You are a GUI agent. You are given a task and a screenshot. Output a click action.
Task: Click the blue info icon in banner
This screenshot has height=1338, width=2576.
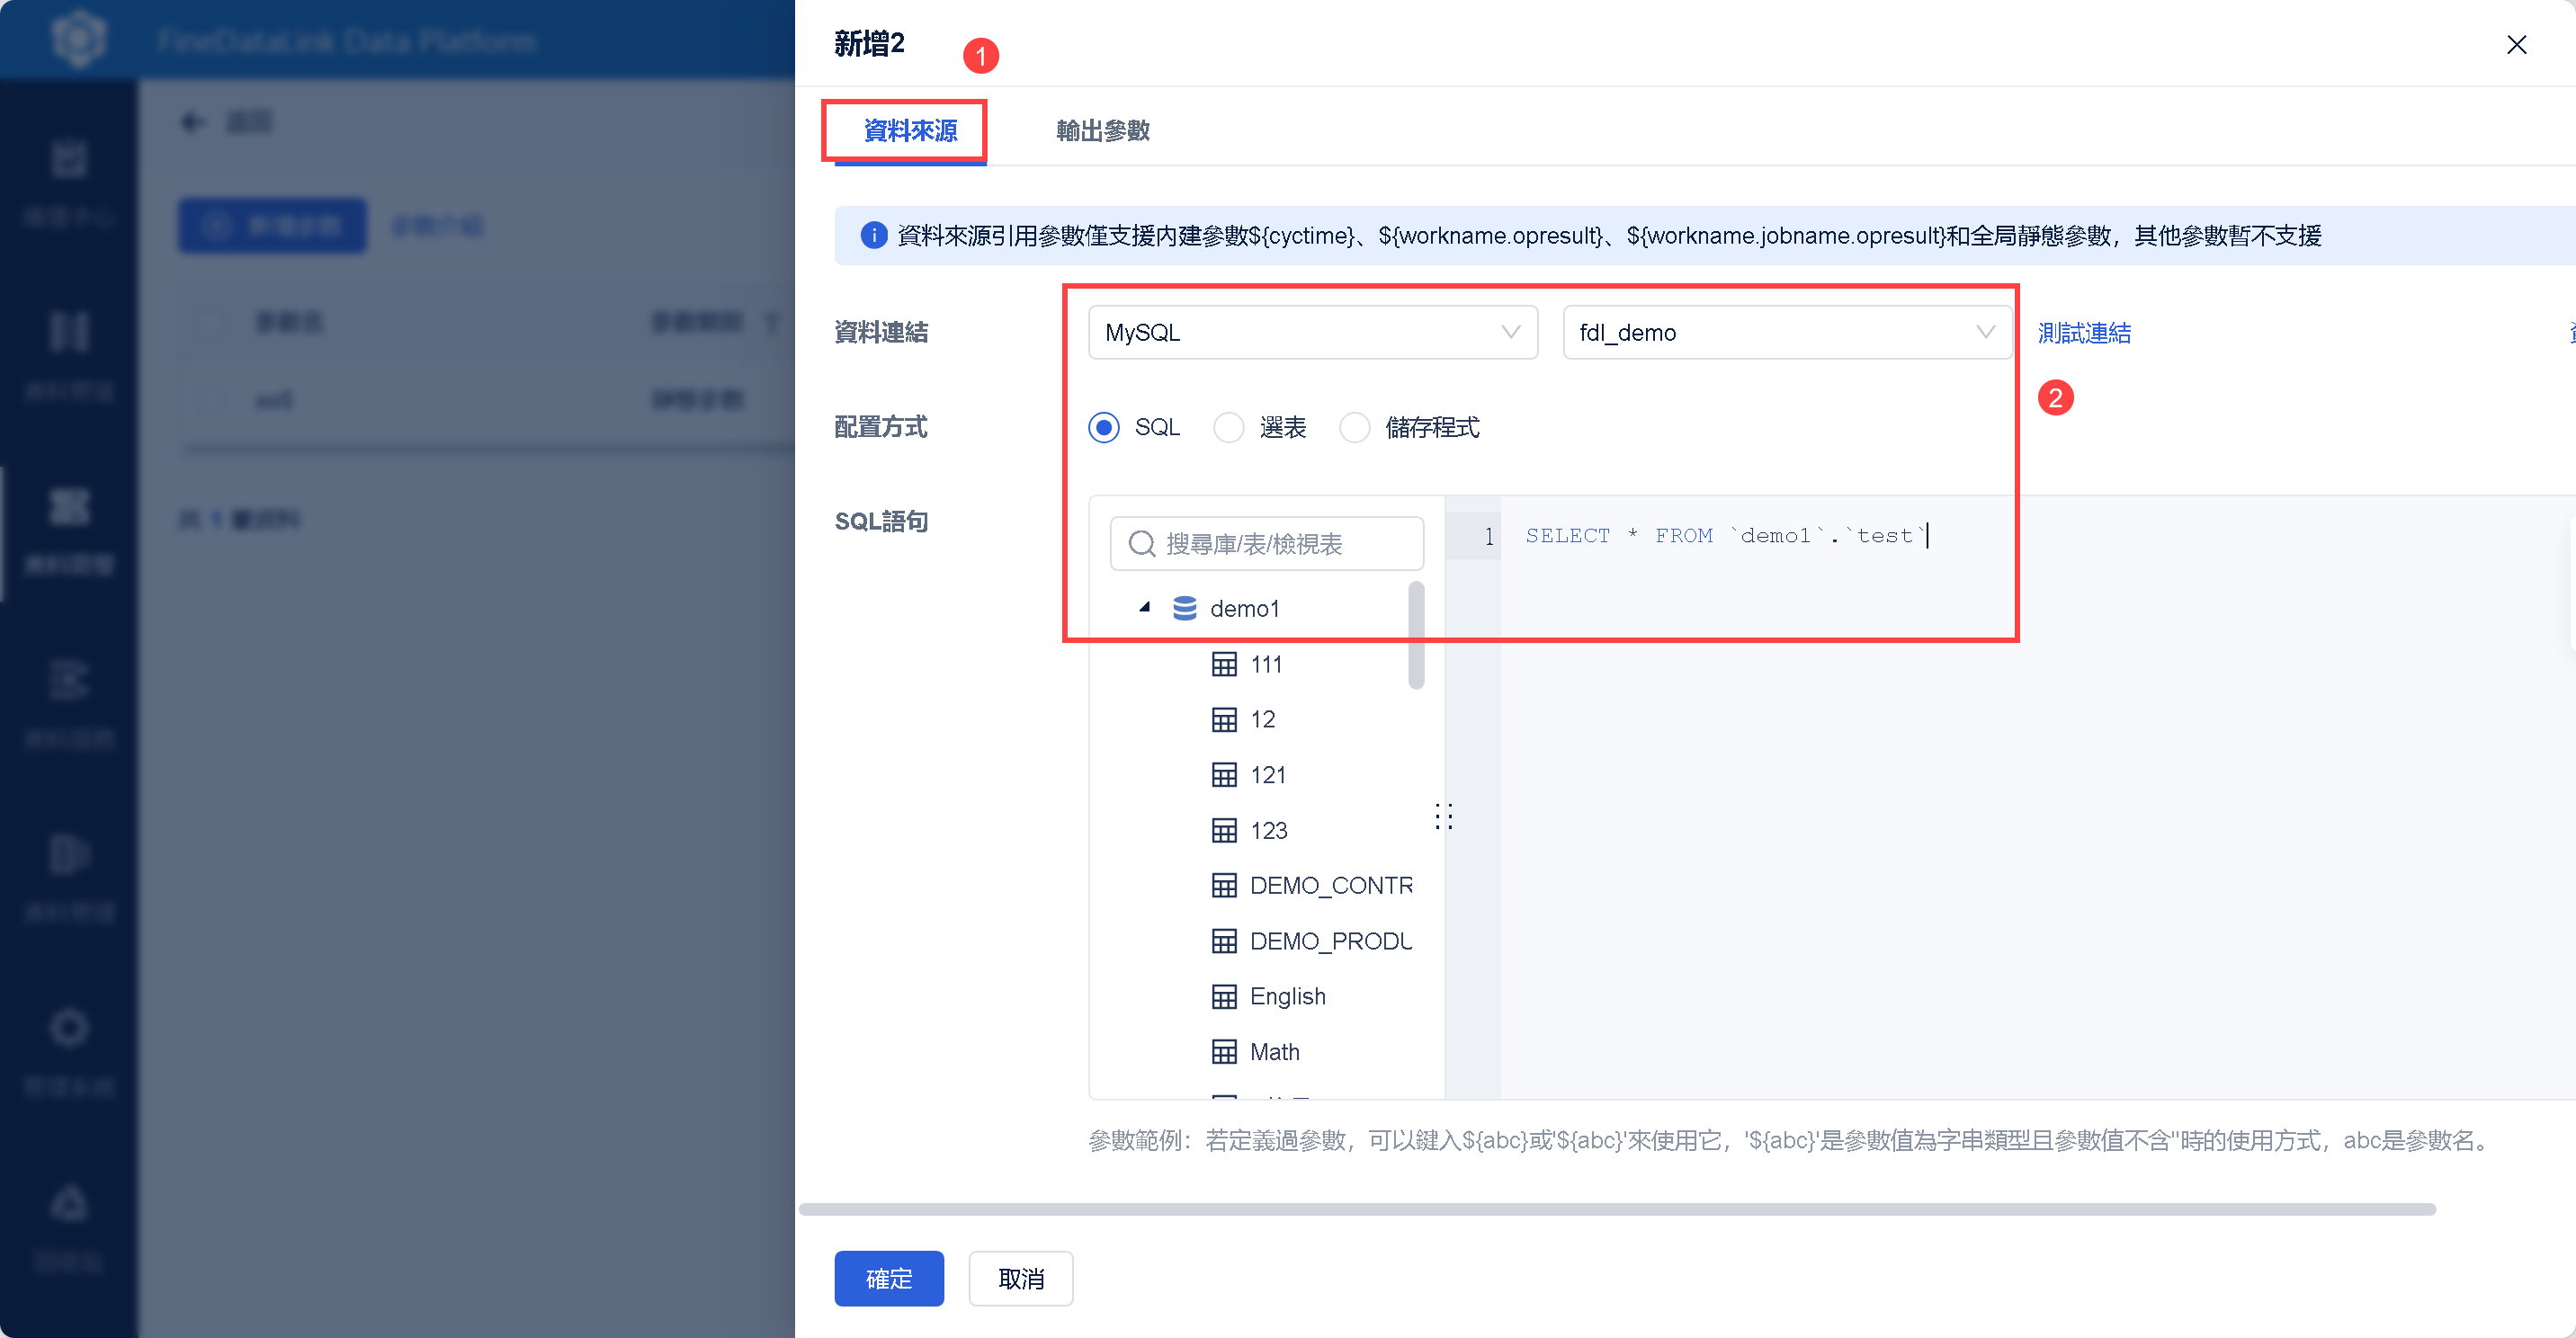[873, 235]
